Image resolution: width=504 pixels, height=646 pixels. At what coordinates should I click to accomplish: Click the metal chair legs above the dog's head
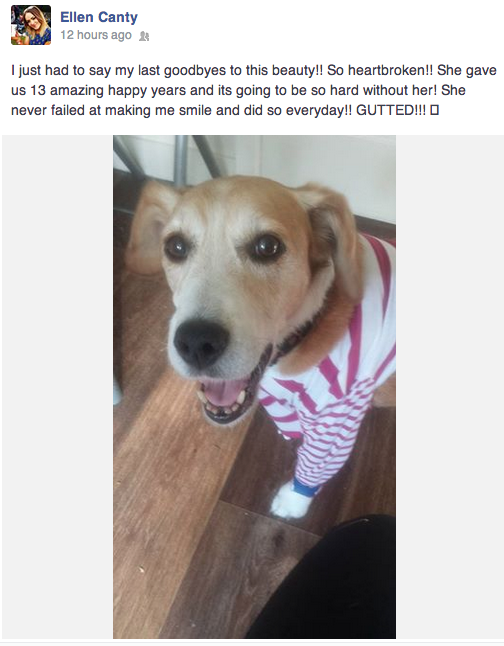[173, 159]
